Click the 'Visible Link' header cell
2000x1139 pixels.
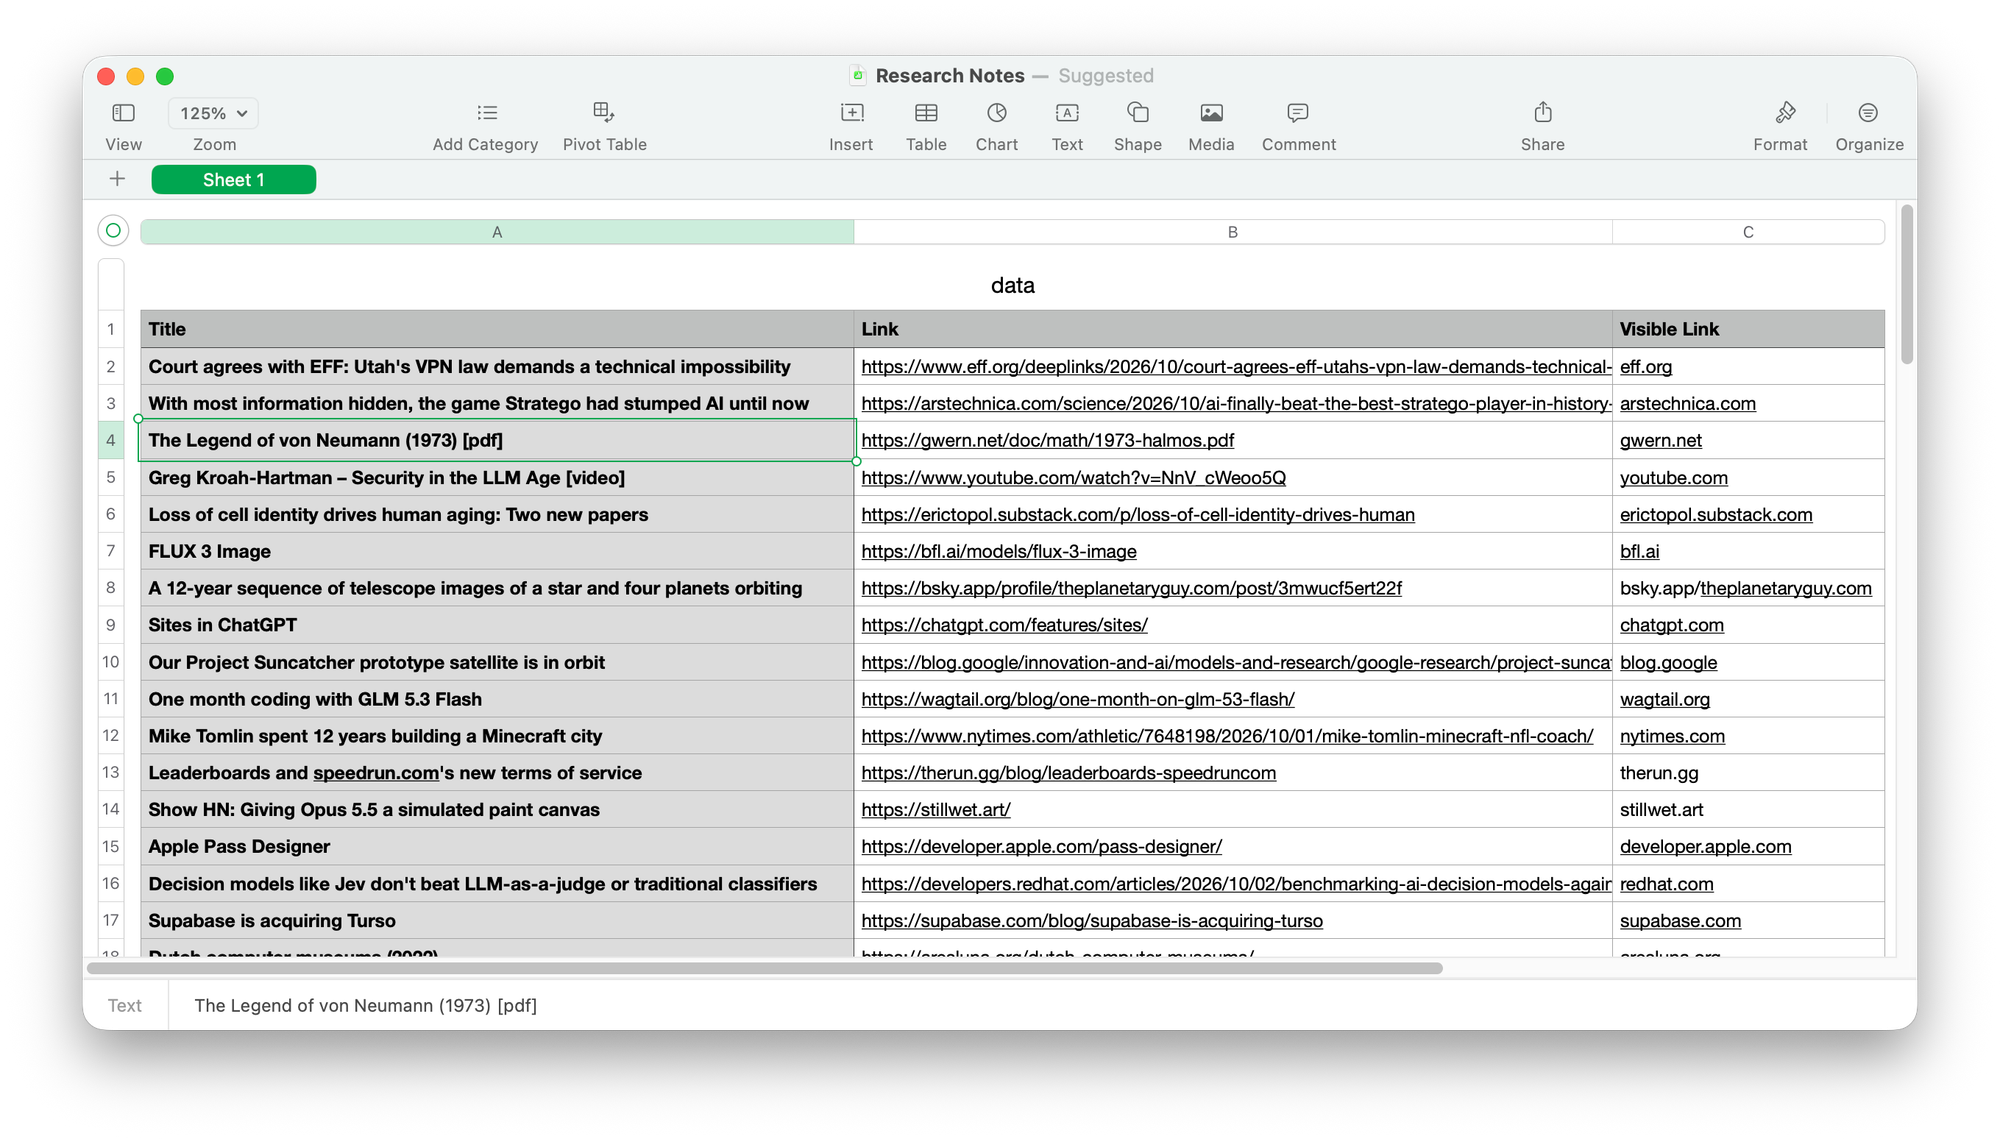point(1748,329)
